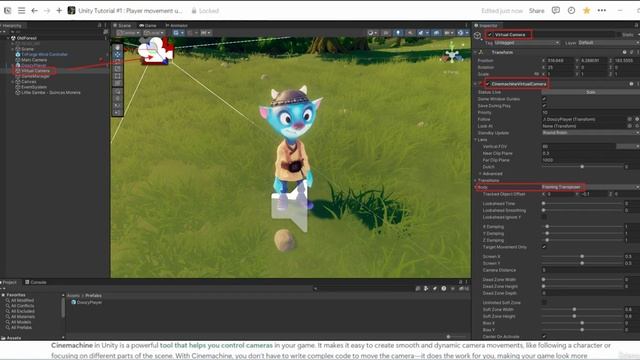Toggle scene lighting lightbulb icon
This screenshot has width=640, height=360.
click(x=398, y=33)
